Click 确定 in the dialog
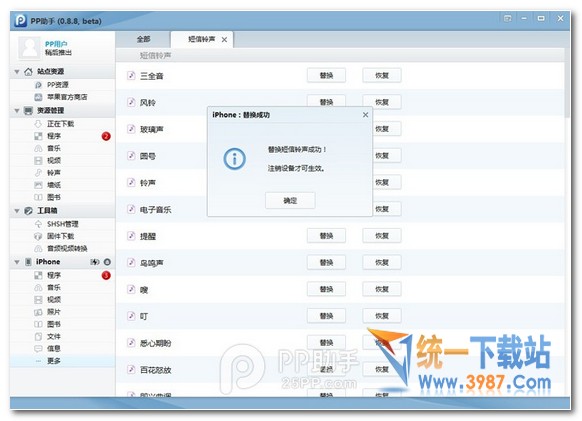582x421 pixels. [290, 200]
